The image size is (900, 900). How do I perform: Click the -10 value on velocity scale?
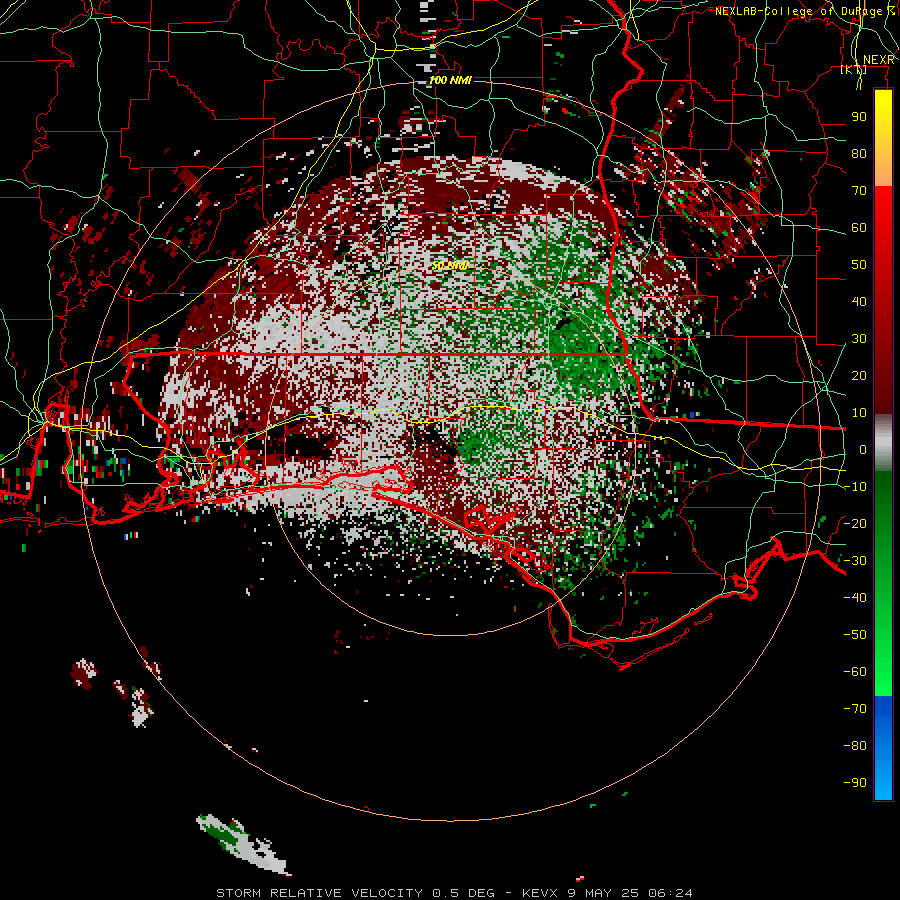click(855, 487)
